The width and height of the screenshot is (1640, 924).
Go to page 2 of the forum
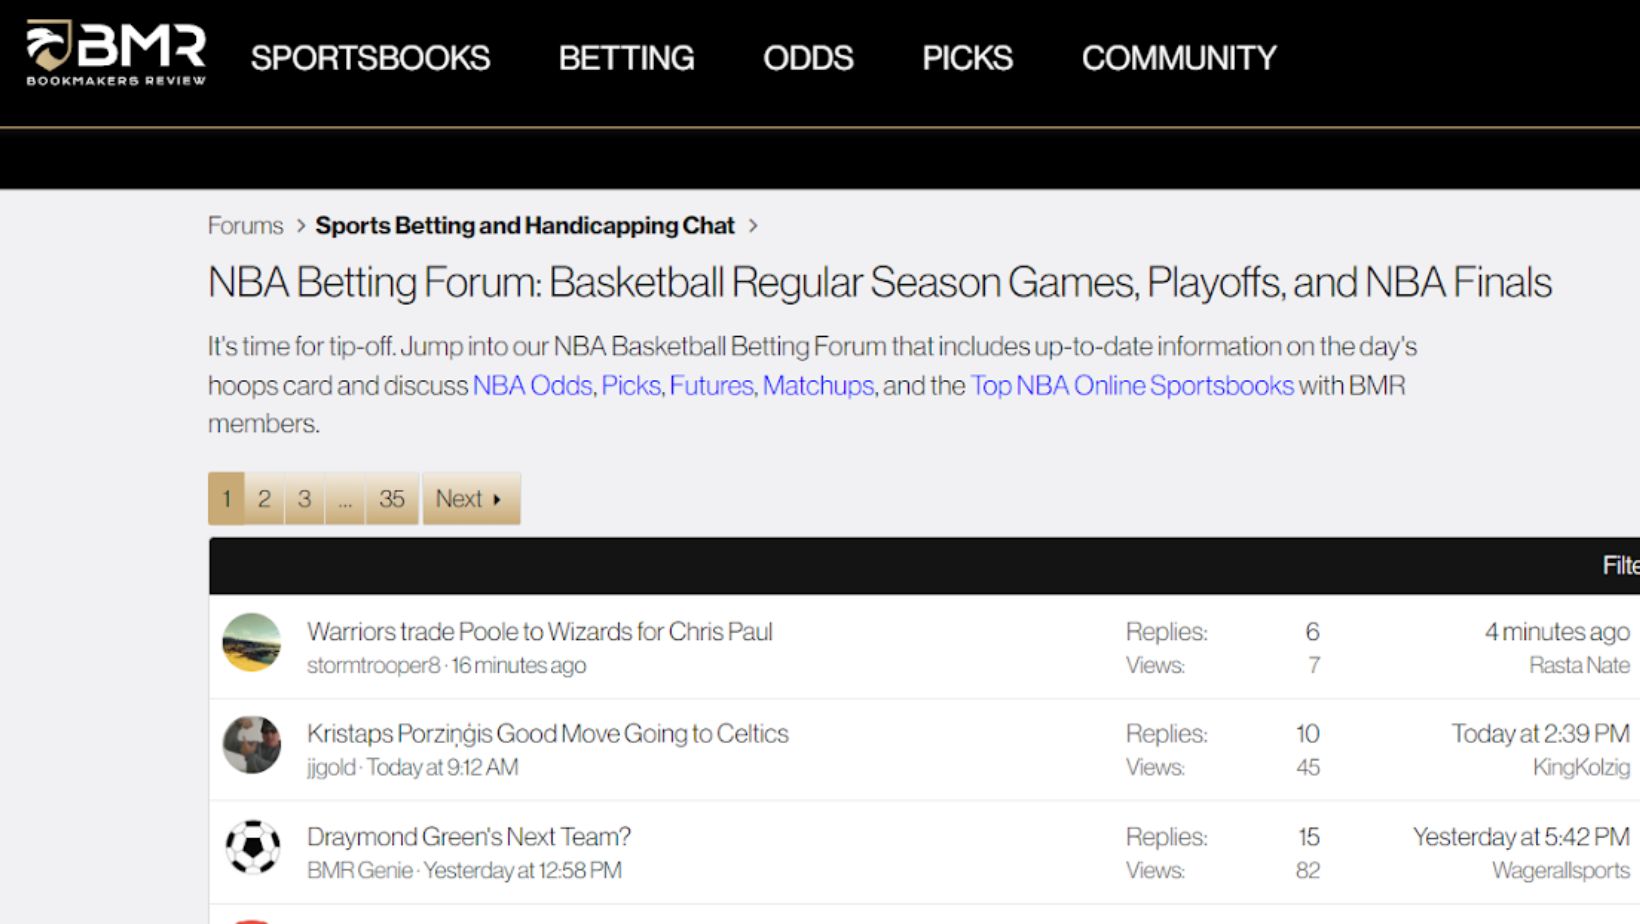(x=264, y=499)
